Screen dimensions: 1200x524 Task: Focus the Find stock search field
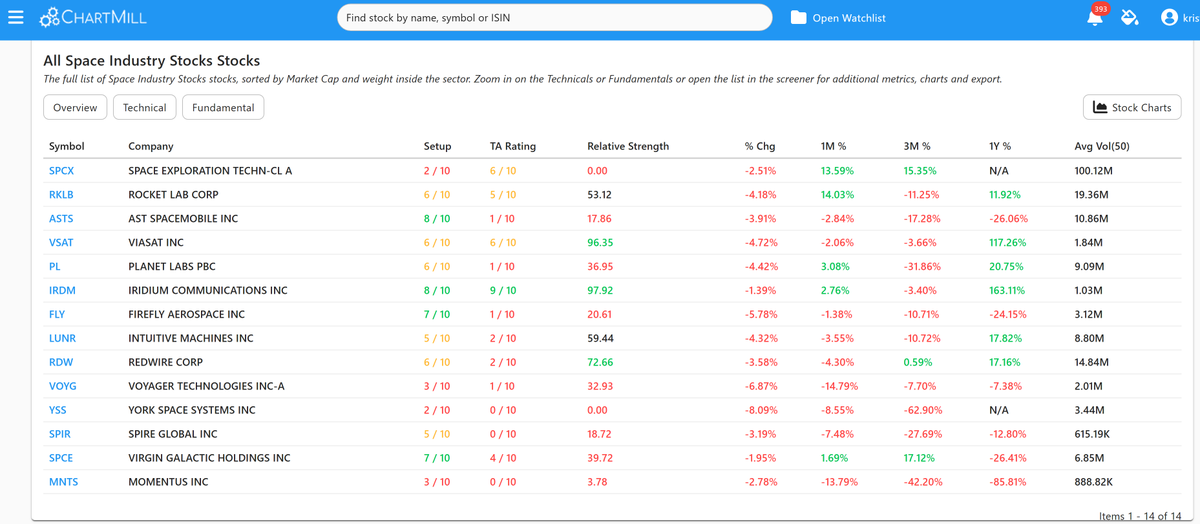(x=555, y=18)
